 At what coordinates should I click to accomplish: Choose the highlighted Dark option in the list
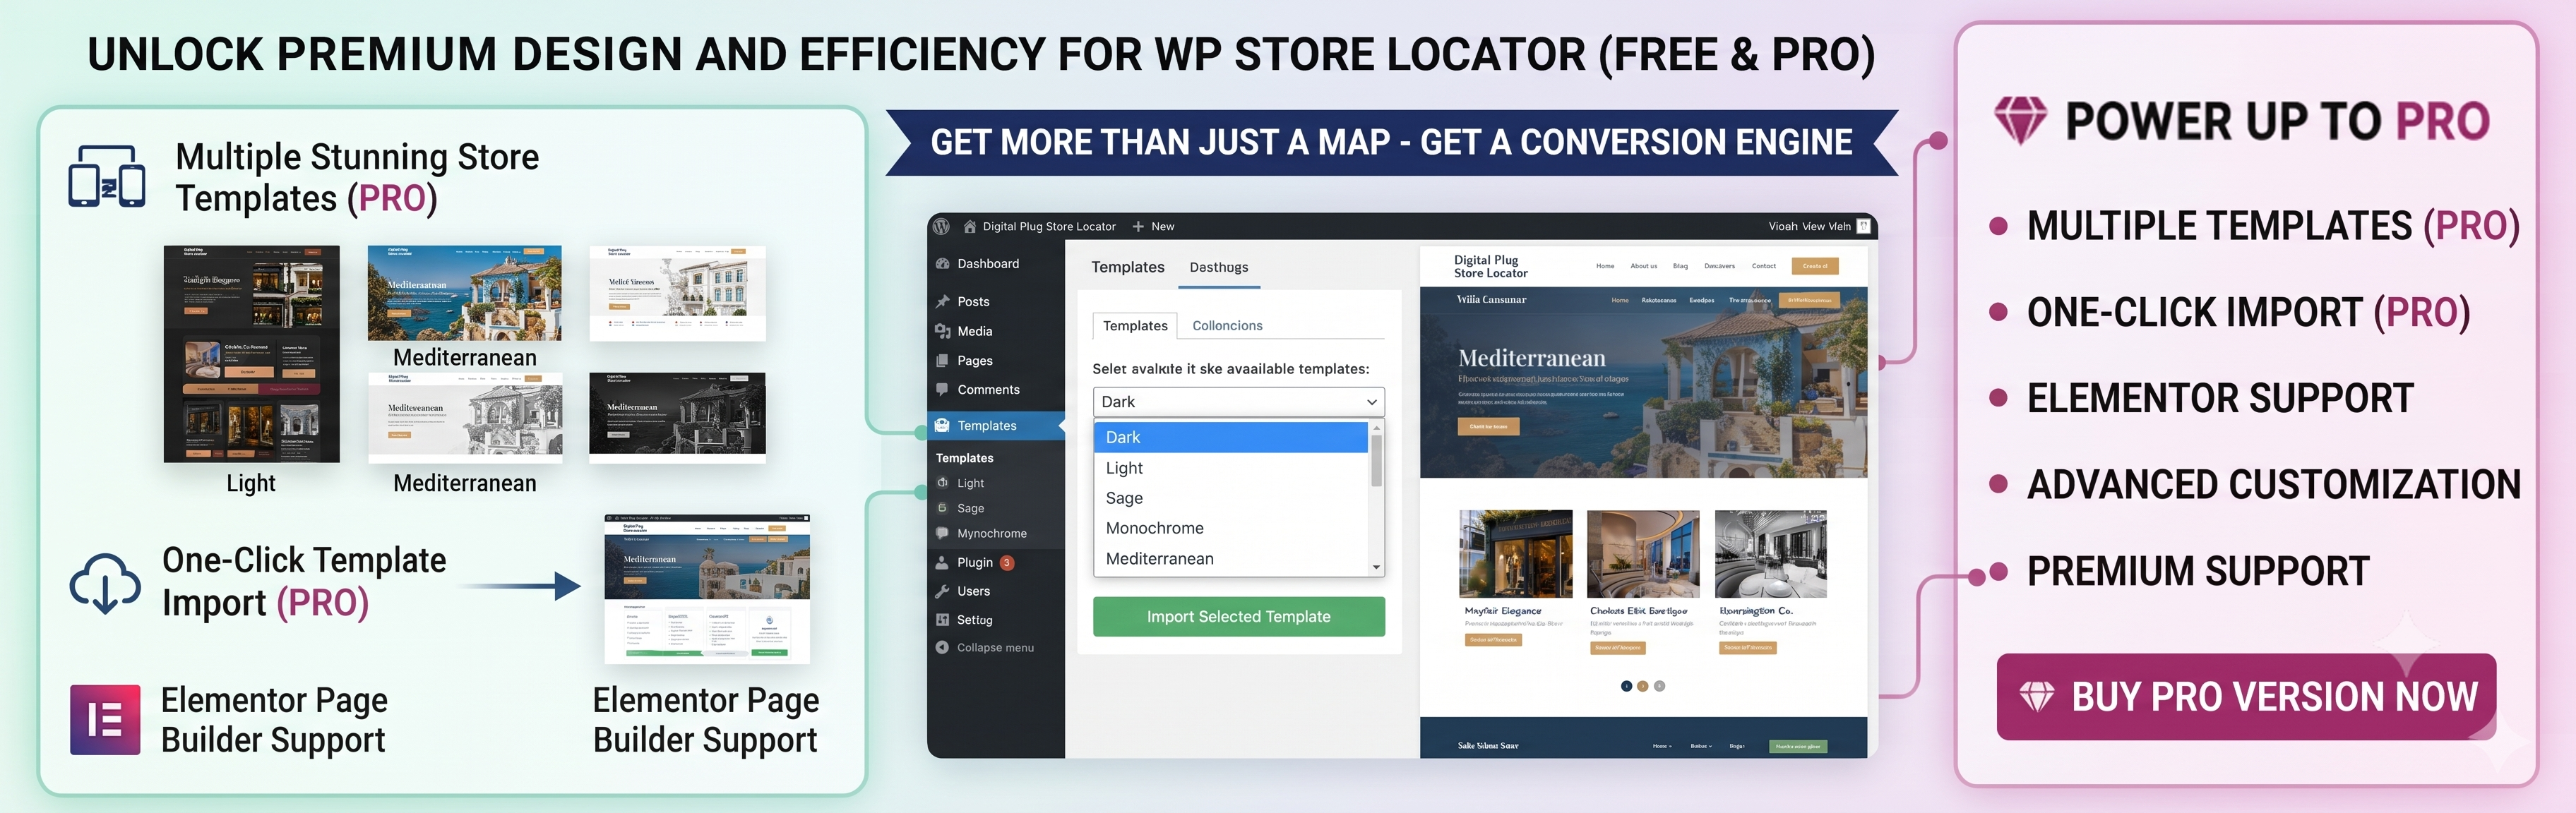tap(1231, 437)
